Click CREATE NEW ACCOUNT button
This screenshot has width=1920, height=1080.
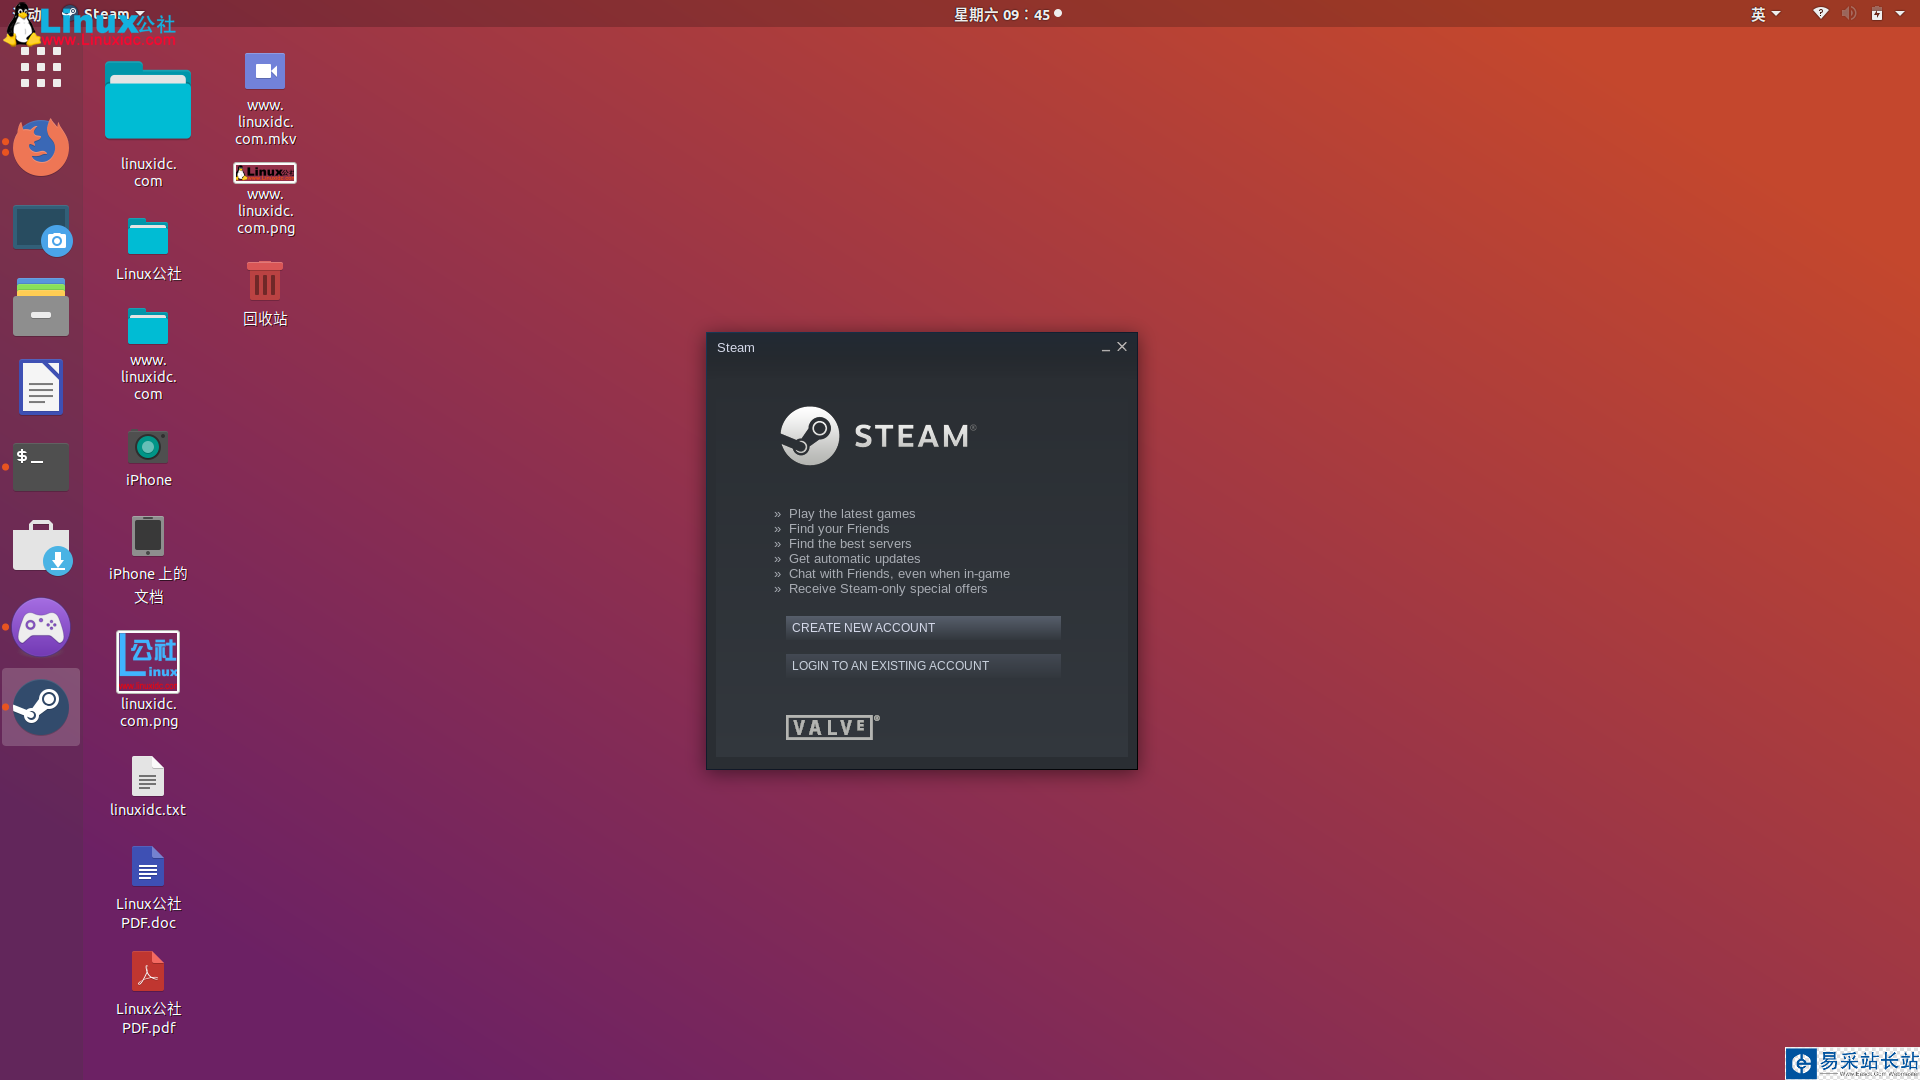pyautogui.click(x=922, y=628)
